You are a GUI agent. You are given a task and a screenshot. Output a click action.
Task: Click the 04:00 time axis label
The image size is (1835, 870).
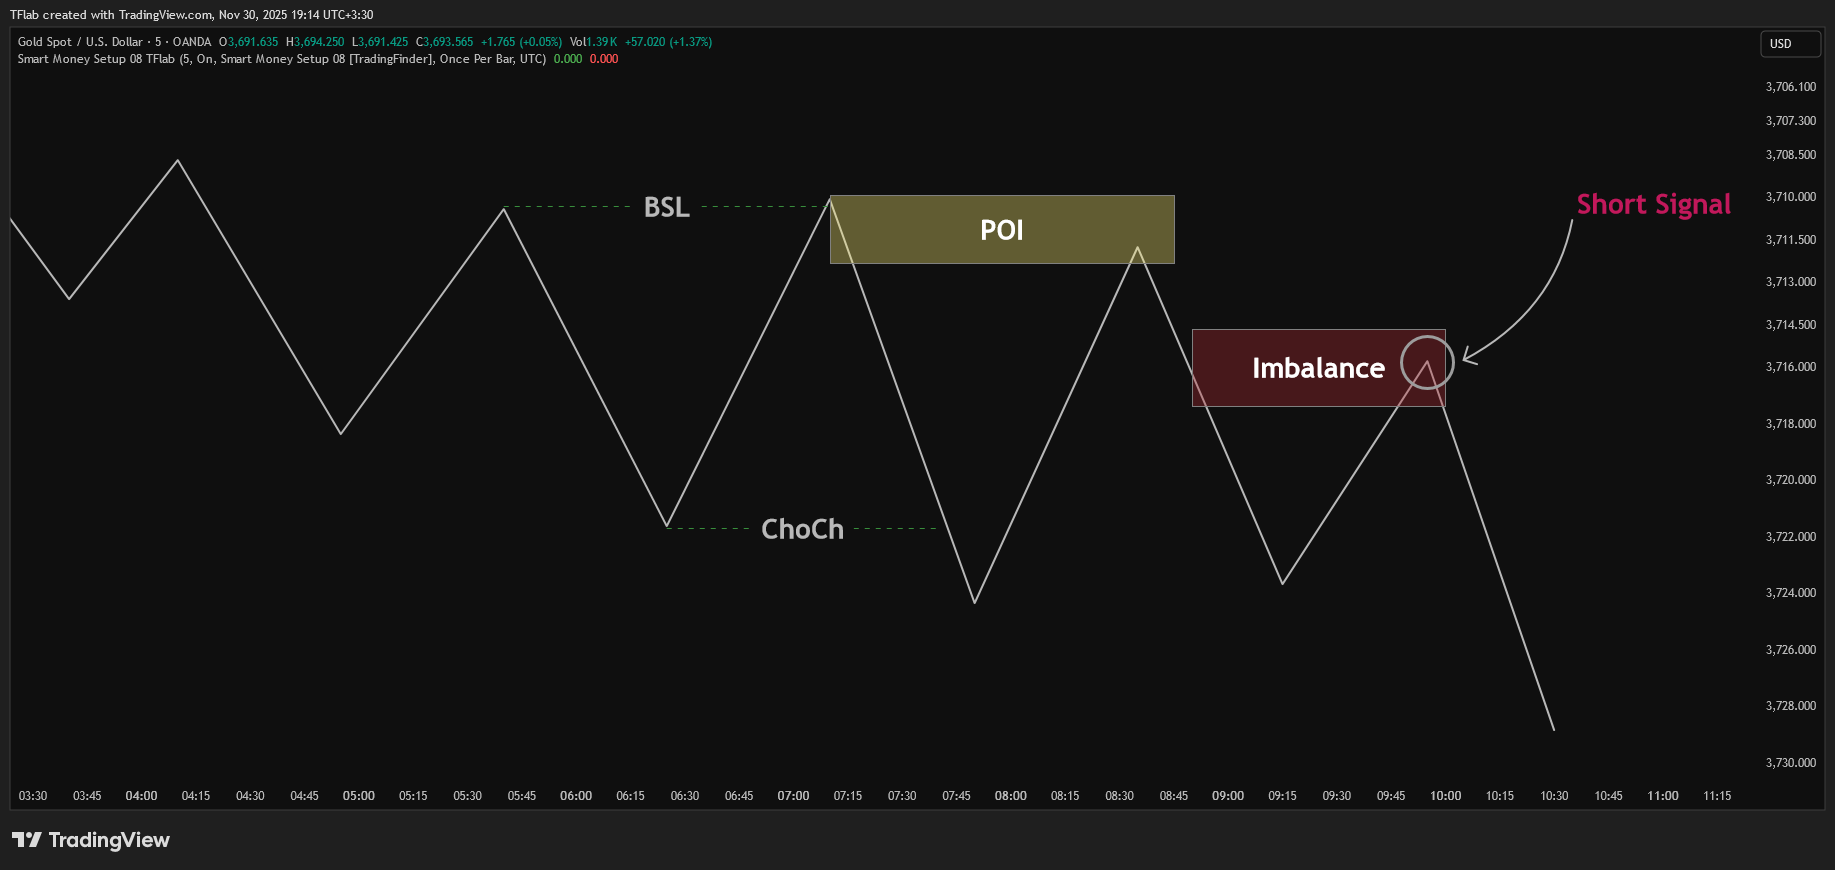pyautogui.click(x=141, y=796)
